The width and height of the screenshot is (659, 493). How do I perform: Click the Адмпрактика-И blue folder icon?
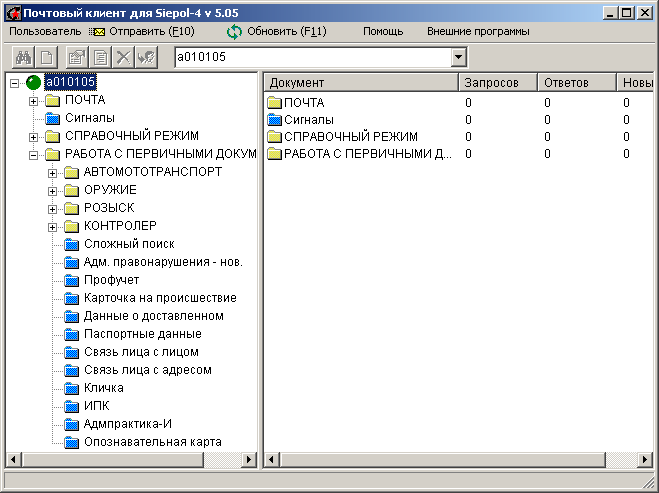point(71,424)
